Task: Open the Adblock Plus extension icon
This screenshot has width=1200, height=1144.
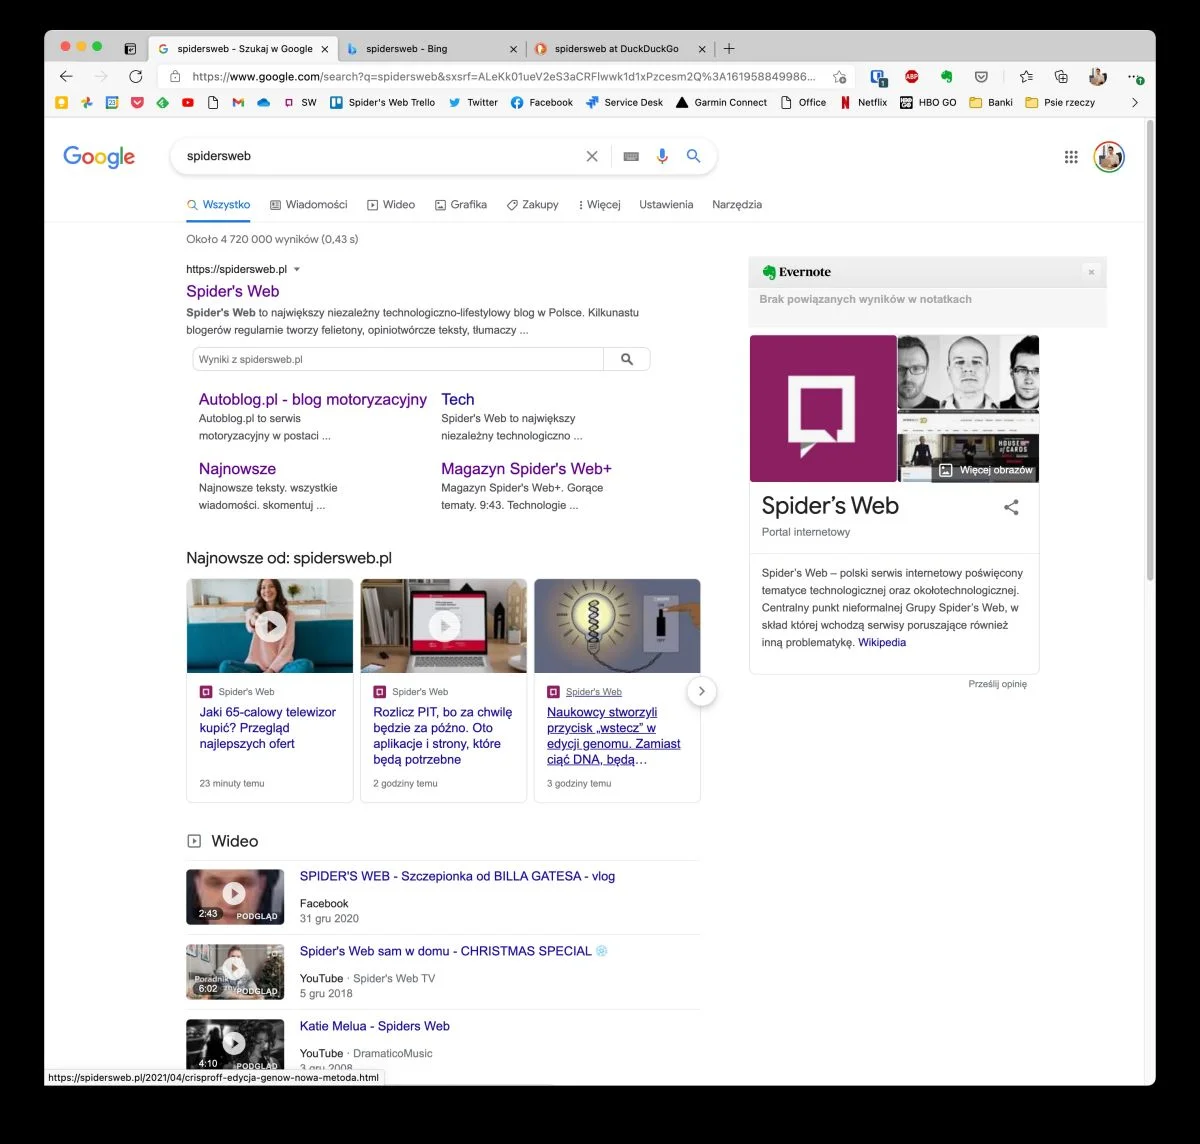Action: point(912,76)
